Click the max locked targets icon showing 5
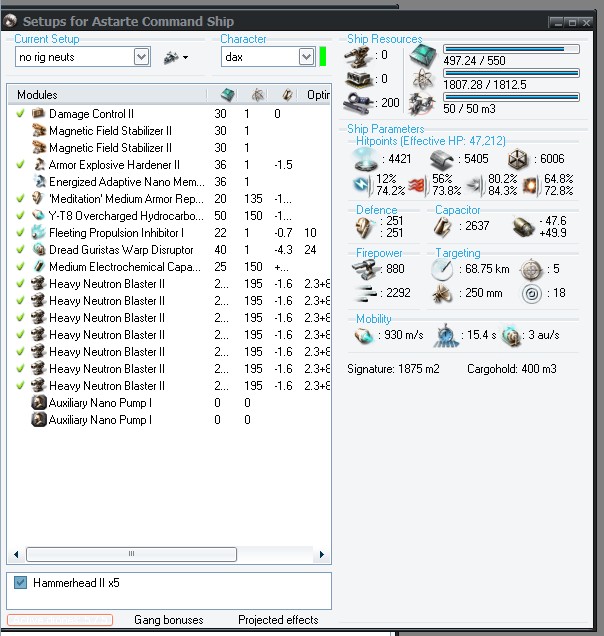The image size is (604, 636). coord(531,270)
